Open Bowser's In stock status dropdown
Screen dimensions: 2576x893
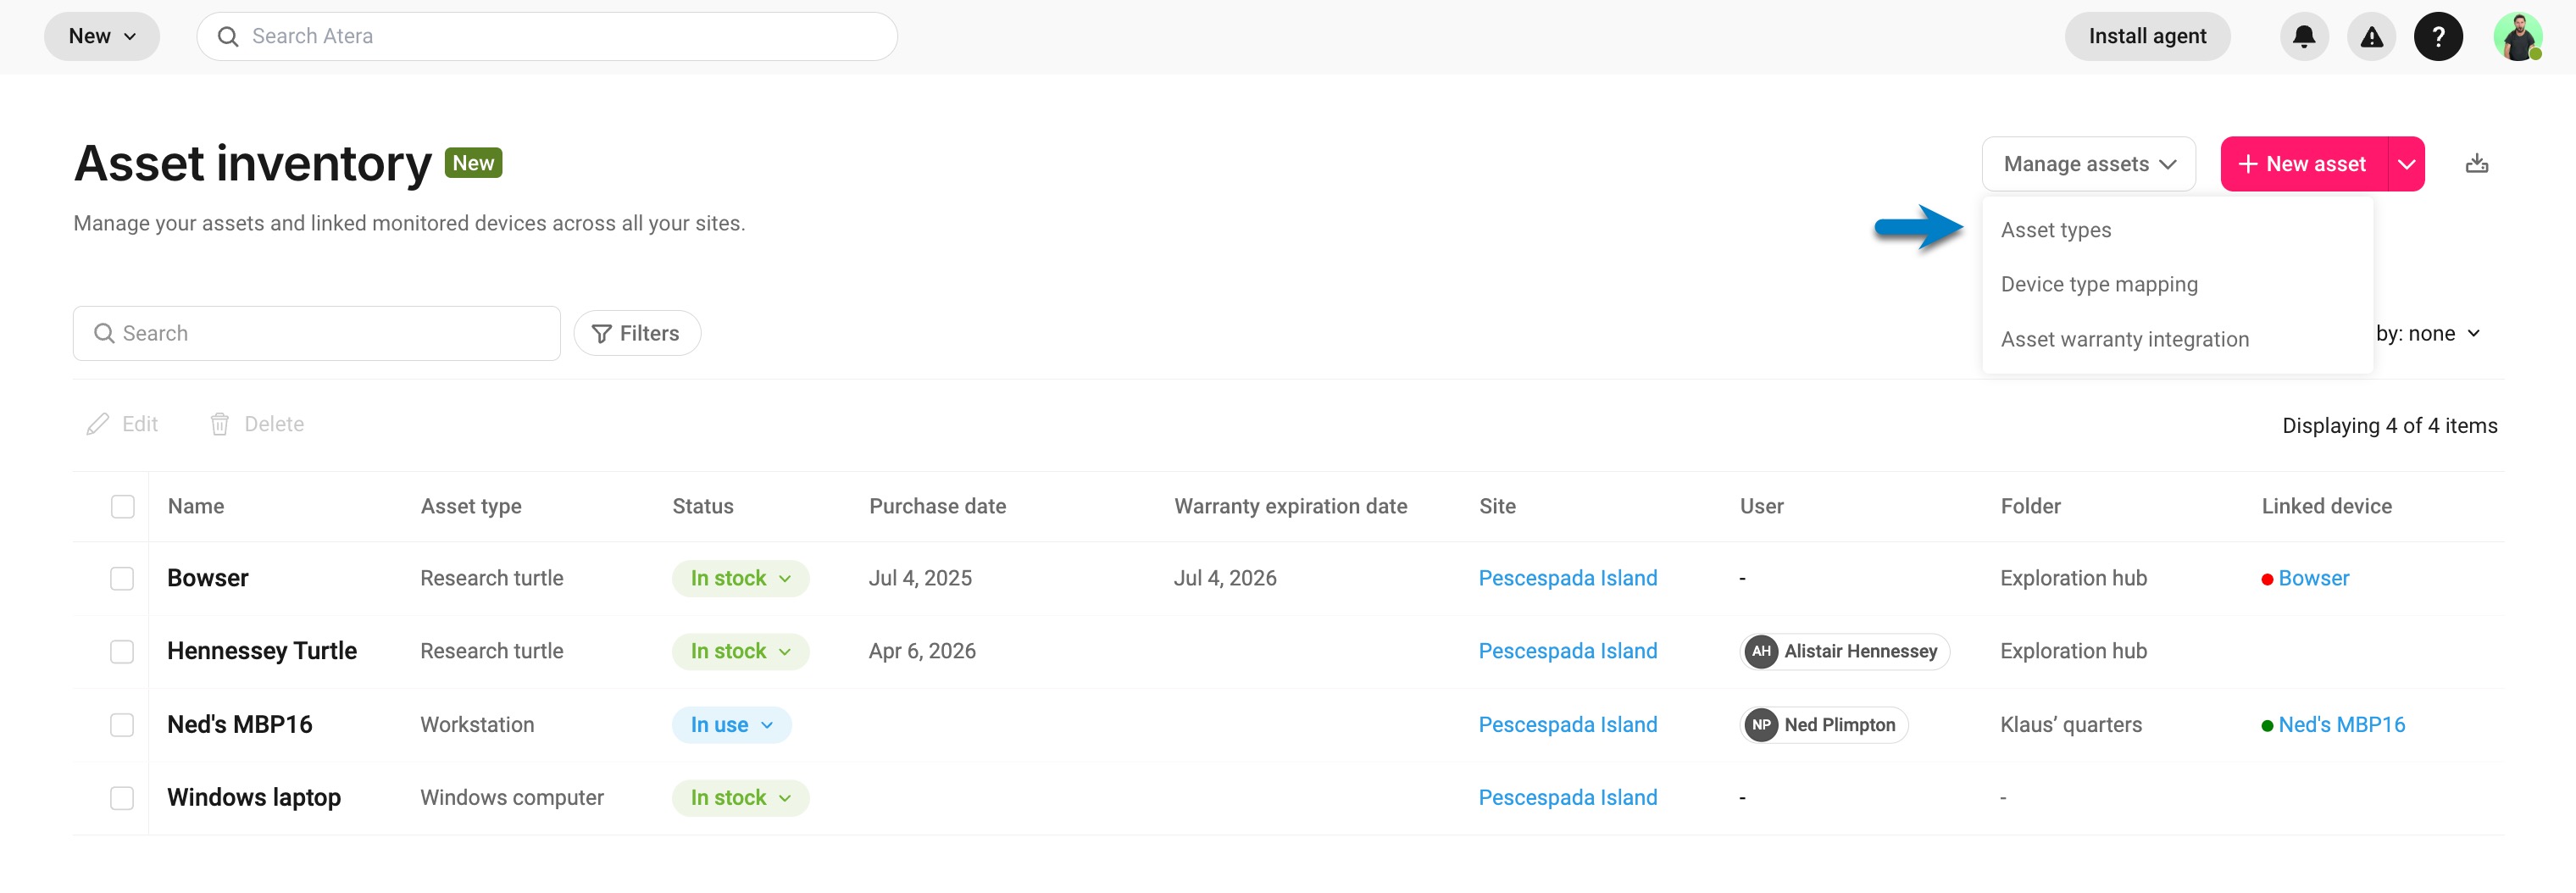coord(740,578)
